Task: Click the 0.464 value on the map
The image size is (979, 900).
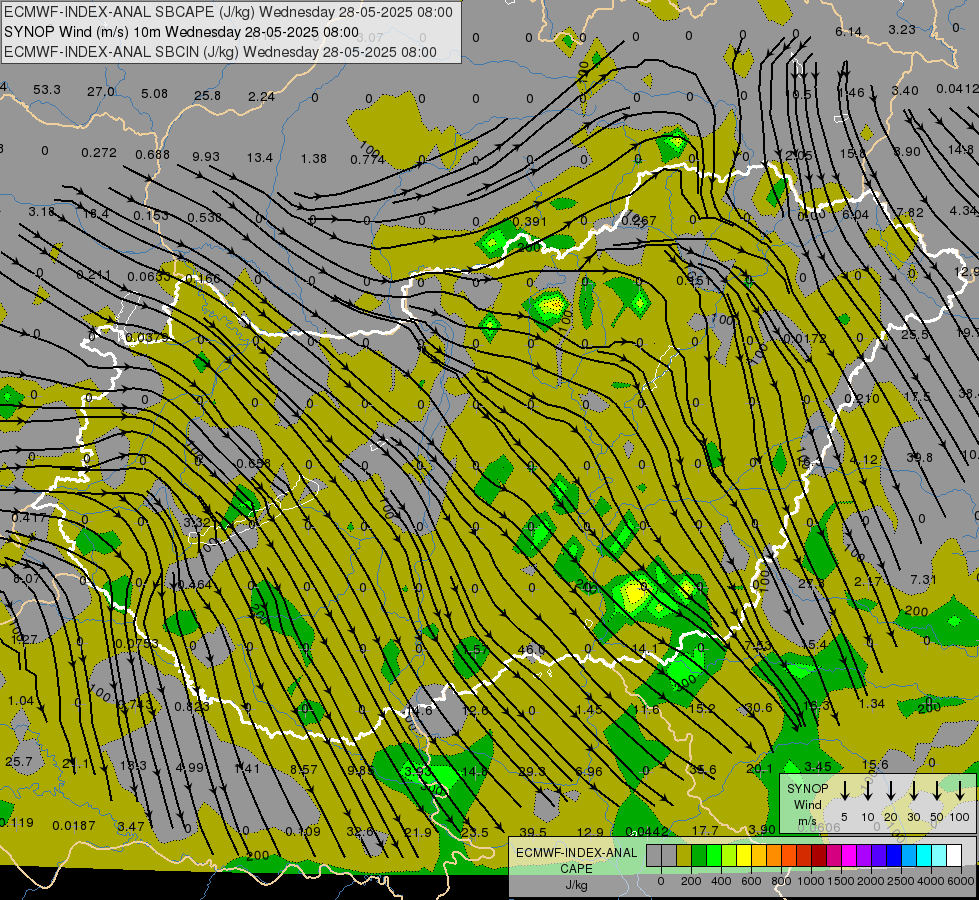Action: click(195, 585)
